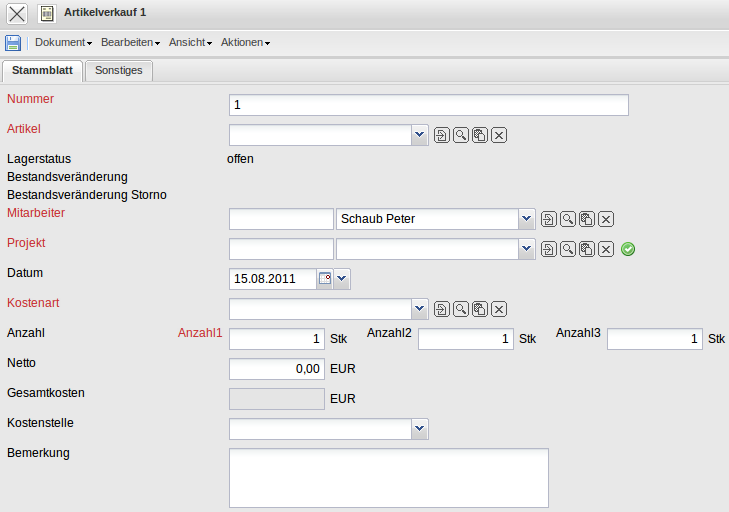Viewport: 729px width, 512px height.
Task: Click the search magnifier icon in Projekt row
Action: tap(567, 250)
